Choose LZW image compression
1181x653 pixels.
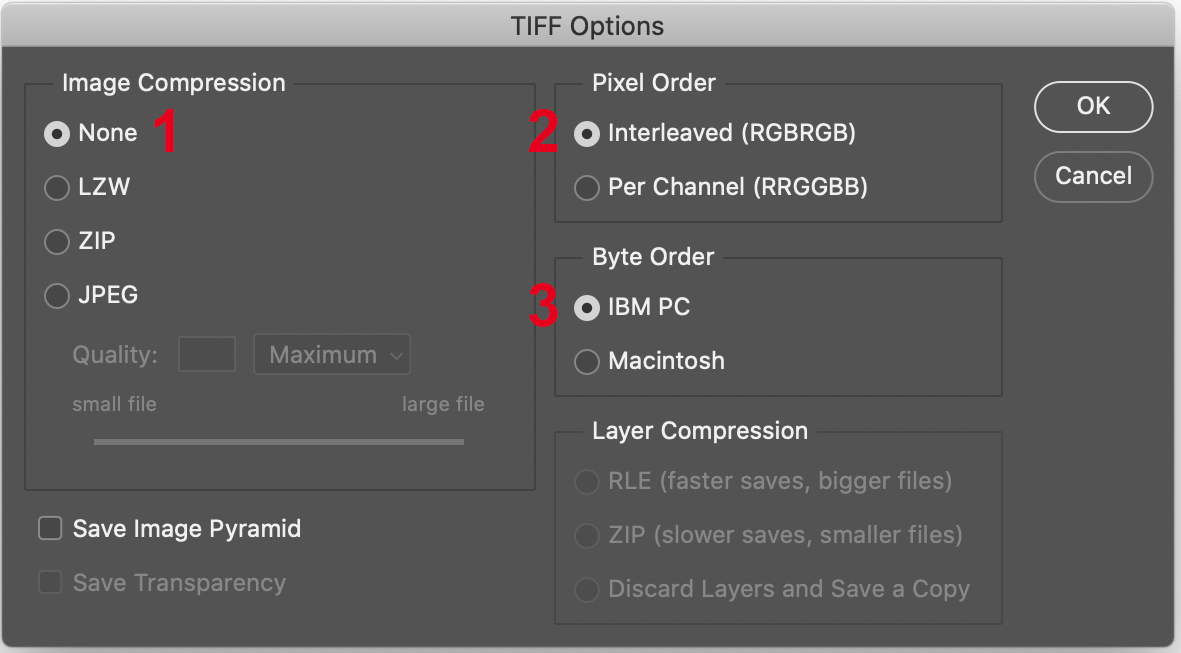pos(57,188)
